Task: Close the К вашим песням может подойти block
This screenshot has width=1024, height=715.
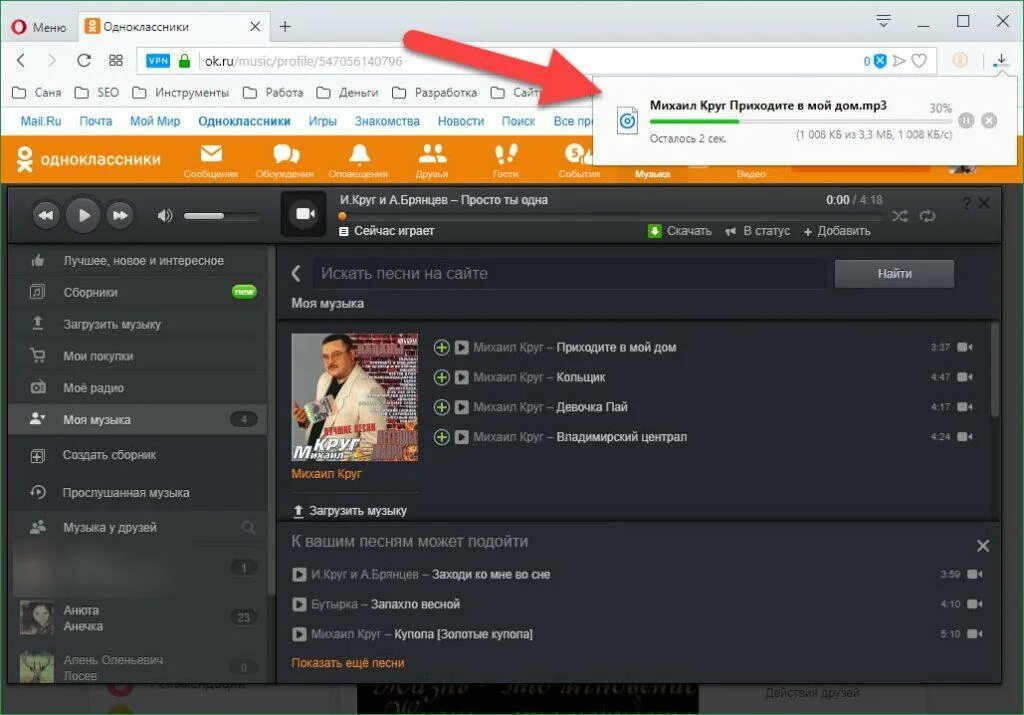Action: (983, 546)
